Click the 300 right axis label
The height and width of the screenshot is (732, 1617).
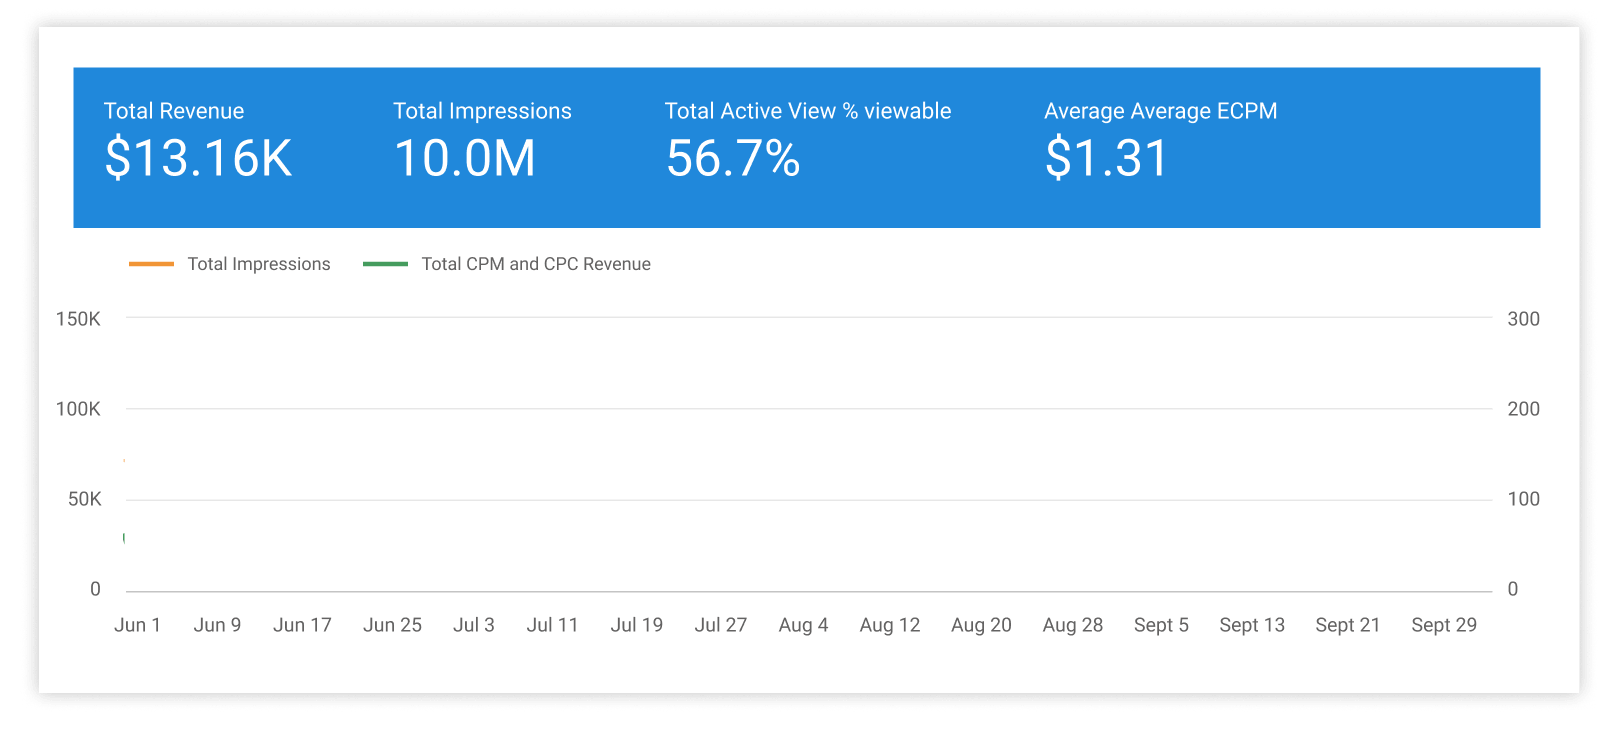(x=1523, y=319)
